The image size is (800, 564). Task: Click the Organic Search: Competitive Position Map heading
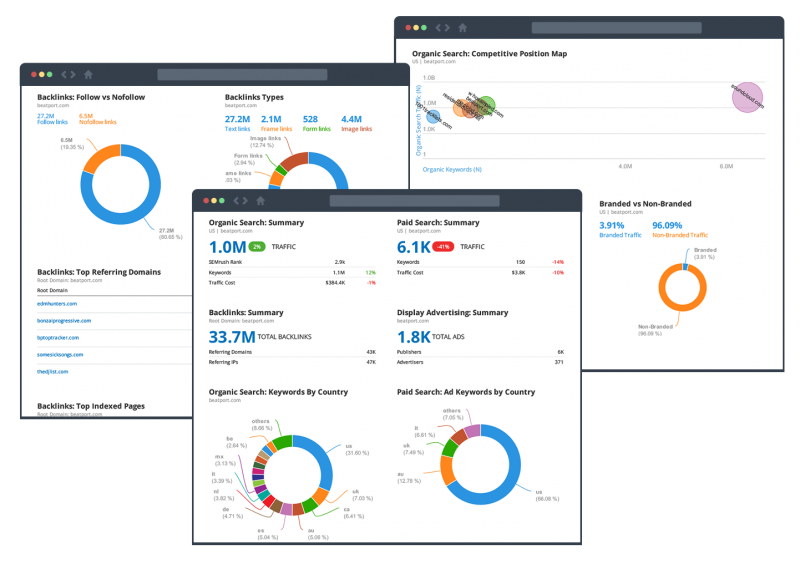[489, 54]
